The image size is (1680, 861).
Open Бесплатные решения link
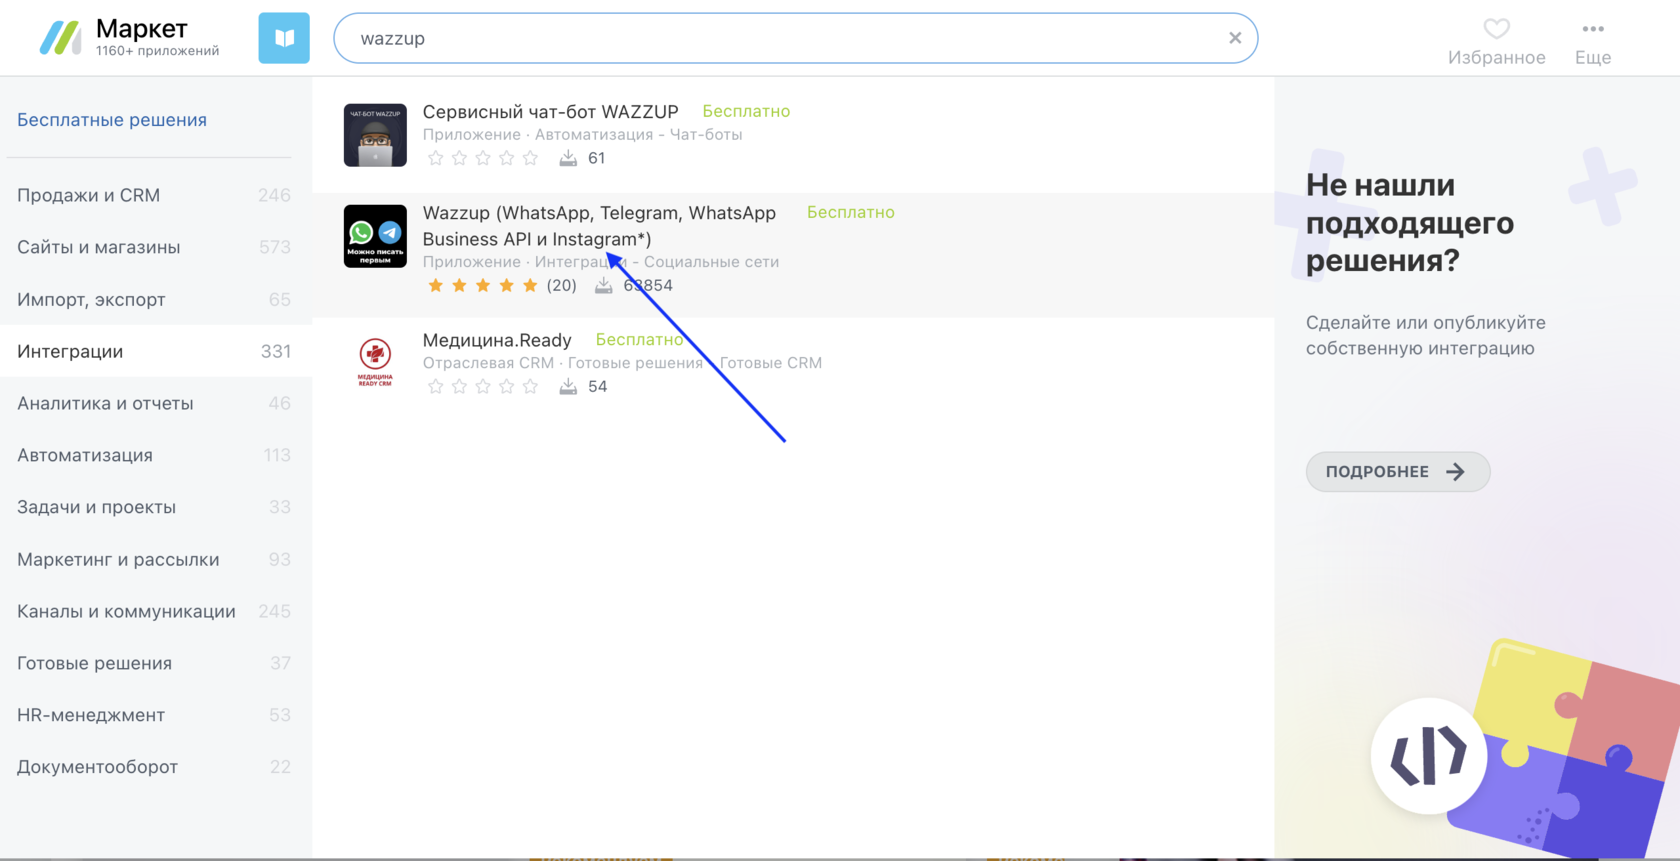click(x=112, y=120)
